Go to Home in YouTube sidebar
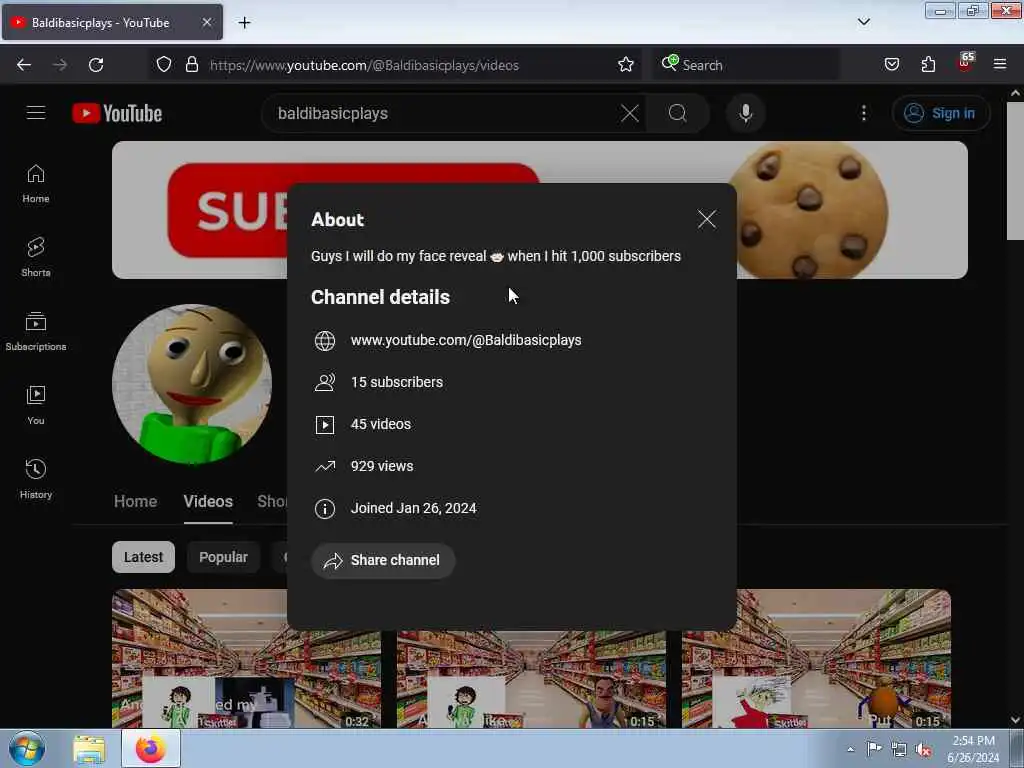Image resolution: width=1024 pixels, height=768 pixels. tap(36, 184)
